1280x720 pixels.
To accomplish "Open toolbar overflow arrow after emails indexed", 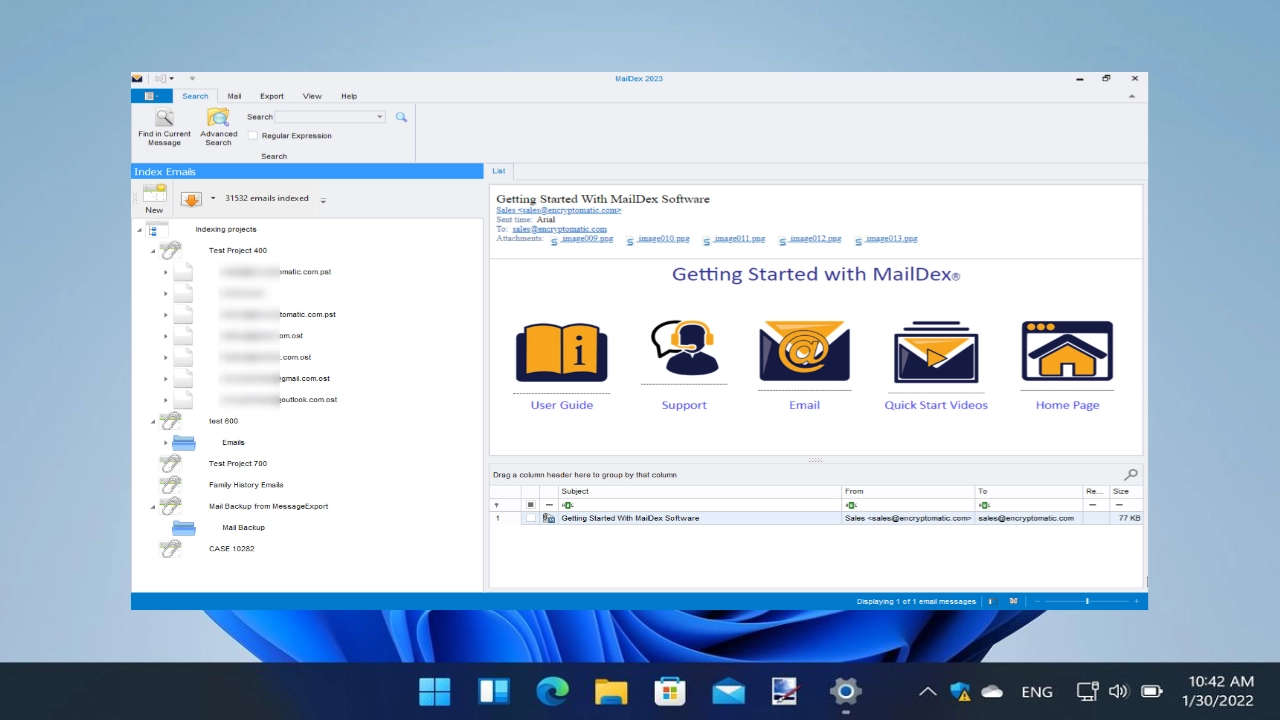I will 323,200.
